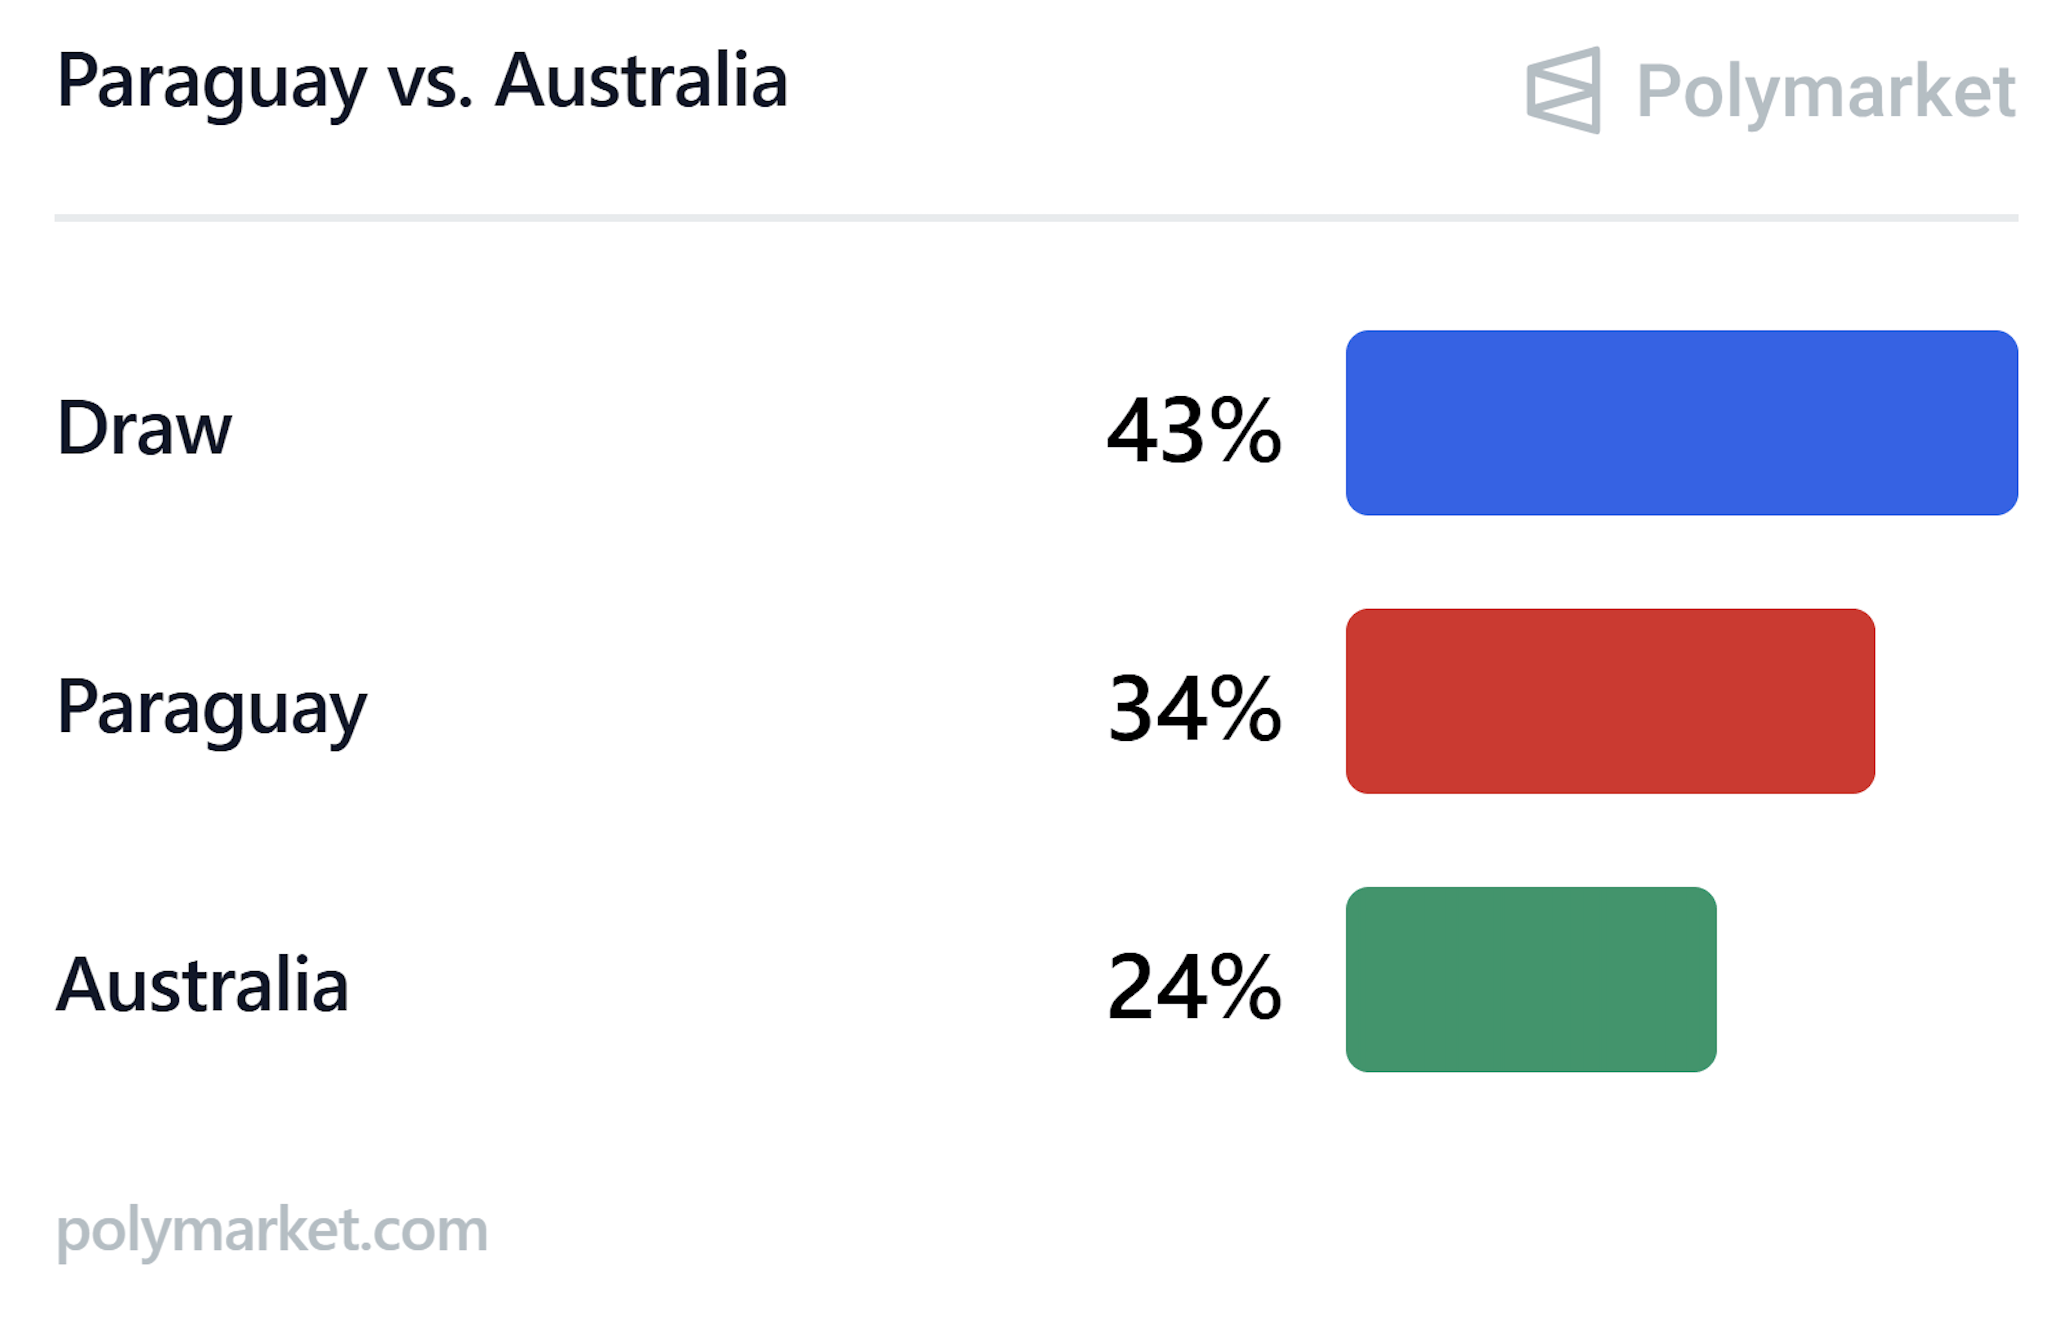The image size is (2072, 1320).
Task: Click the Polymarket logo icon
Action: (x=1563, y=90)
